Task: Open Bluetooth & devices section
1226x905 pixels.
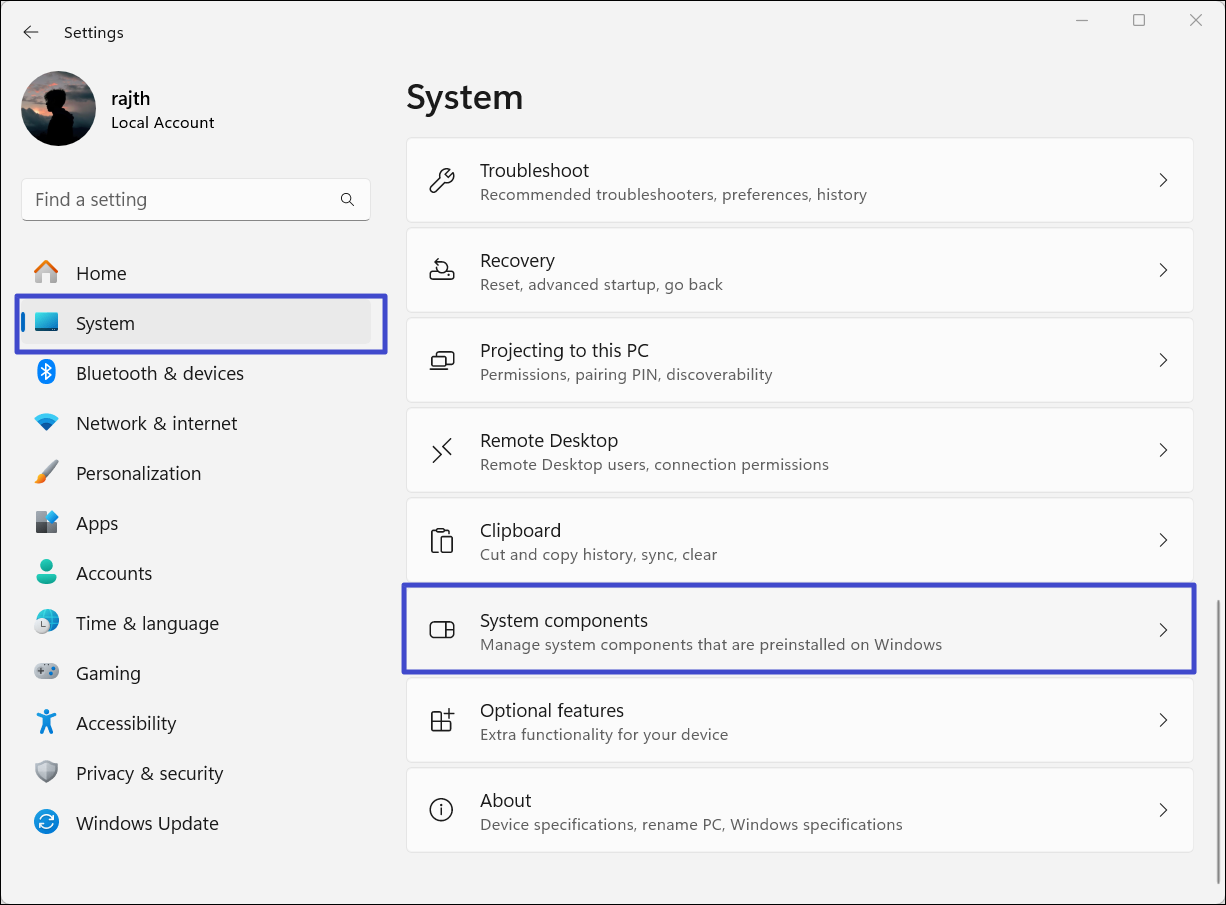Action: coord(159,374)
